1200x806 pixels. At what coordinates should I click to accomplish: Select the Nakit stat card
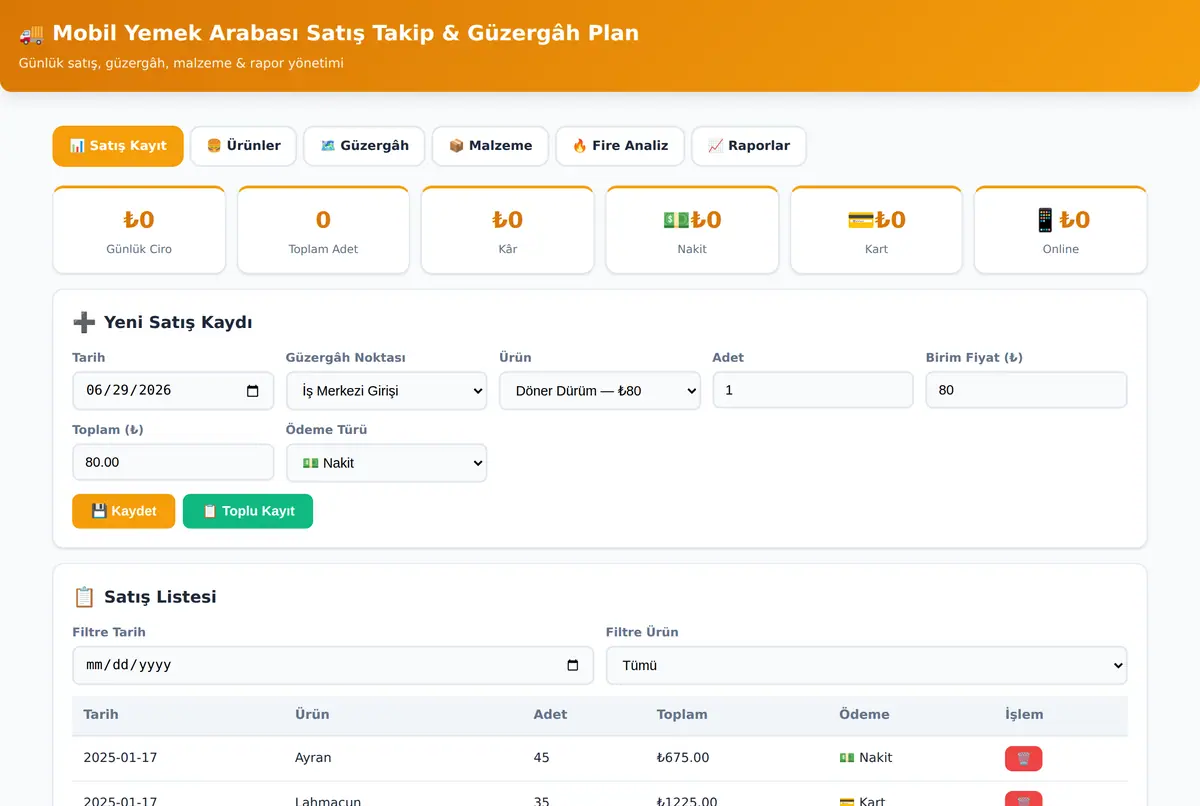tap(692, 230)
